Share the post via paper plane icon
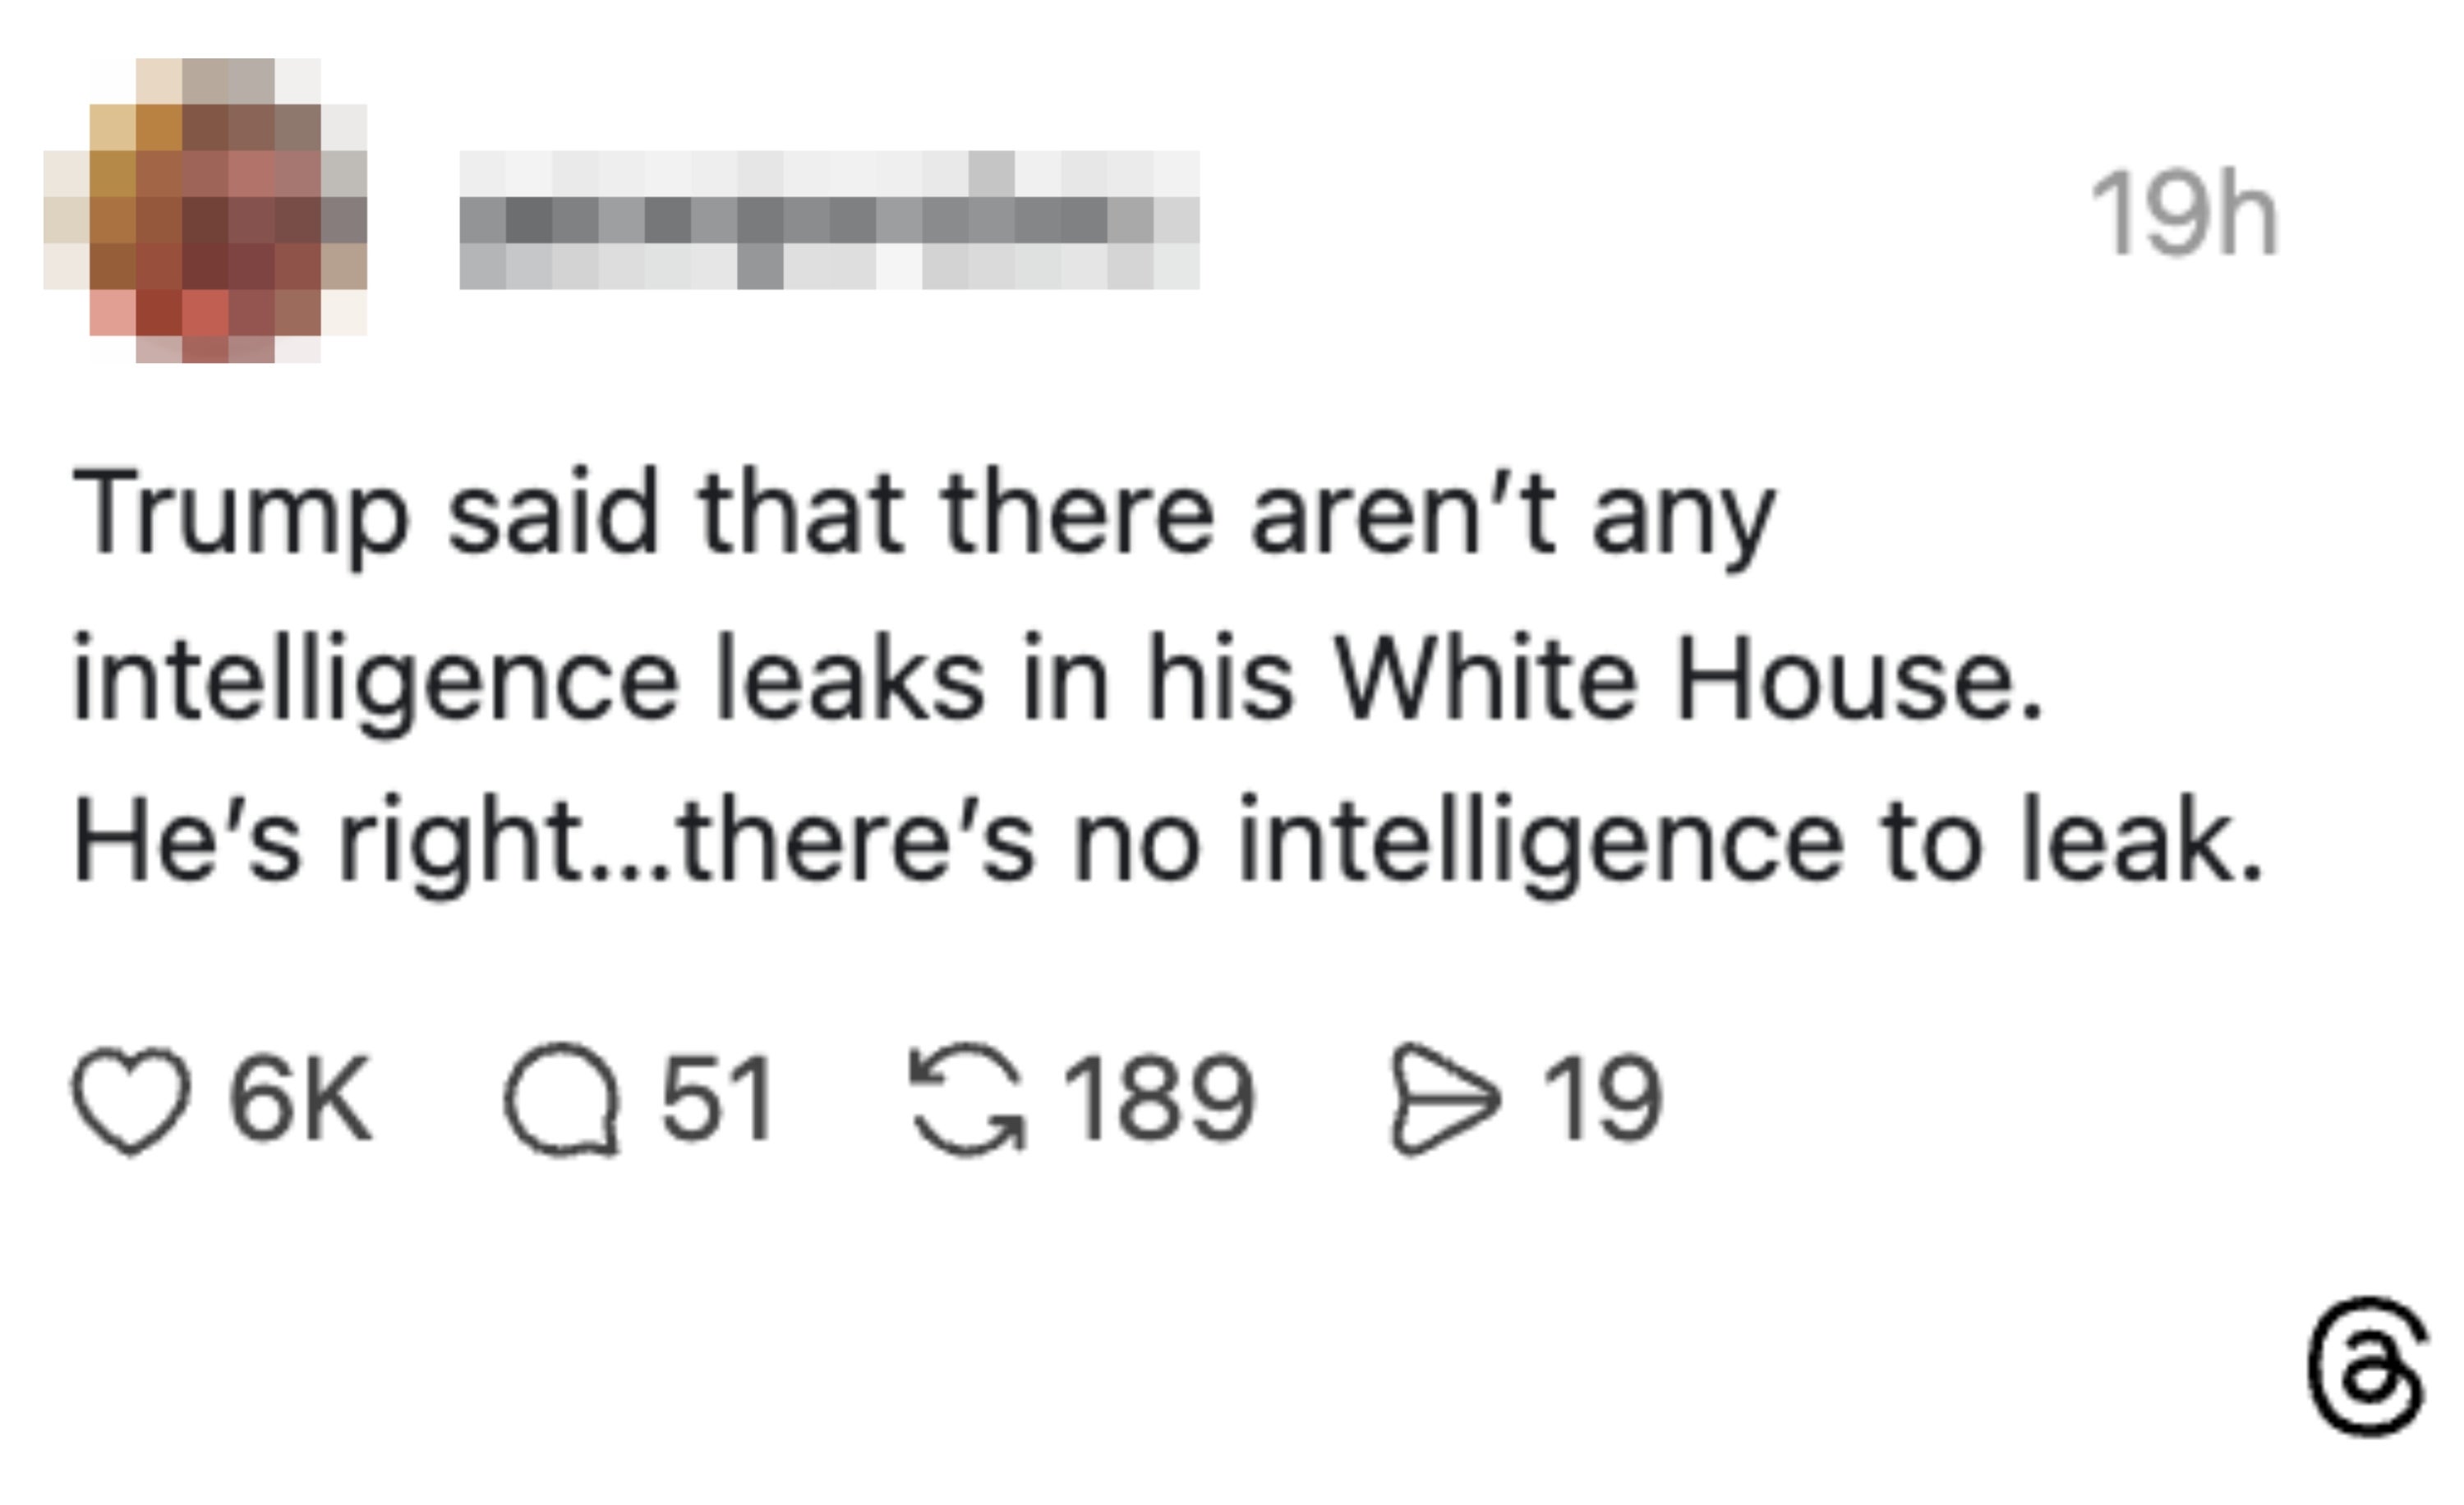 (1445, 1098)
